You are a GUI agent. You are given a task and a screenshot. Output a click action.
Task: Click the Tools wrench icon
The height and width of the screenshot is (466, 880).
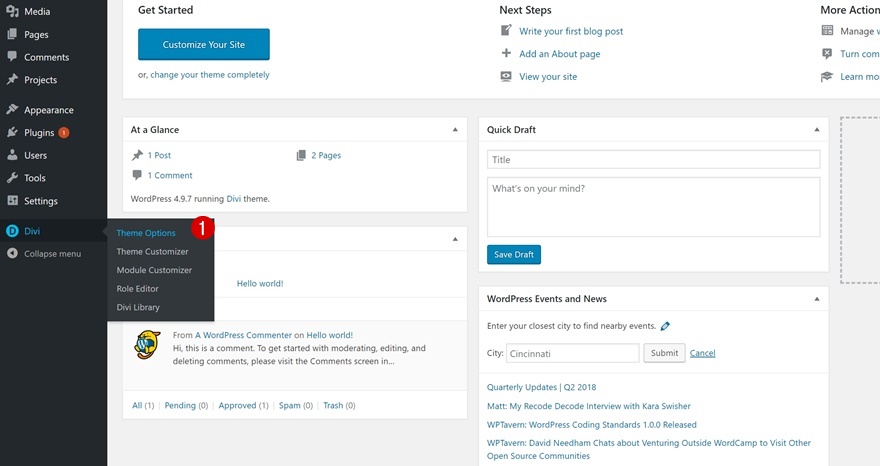pyautogui.click(x=12, y=178)
